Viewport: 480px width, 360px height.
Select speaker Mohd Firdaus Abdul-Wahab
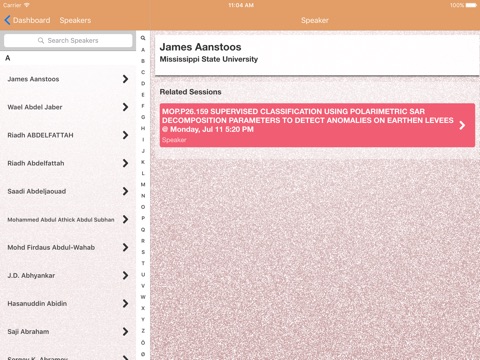[68, 247]
